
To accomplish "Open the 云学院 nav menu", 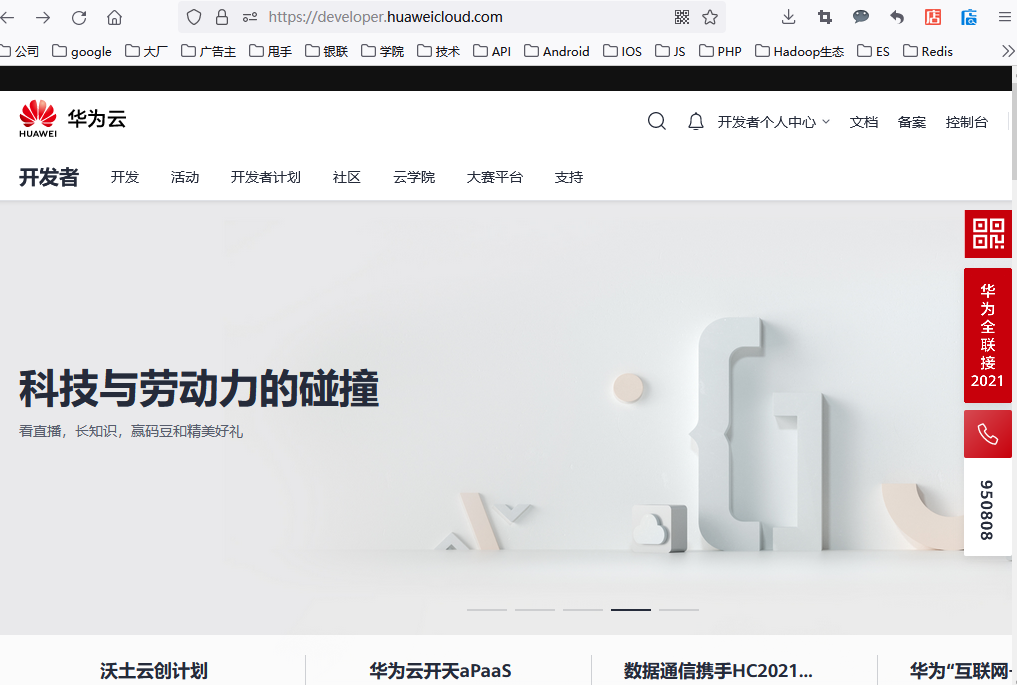I will coord(414,177).
